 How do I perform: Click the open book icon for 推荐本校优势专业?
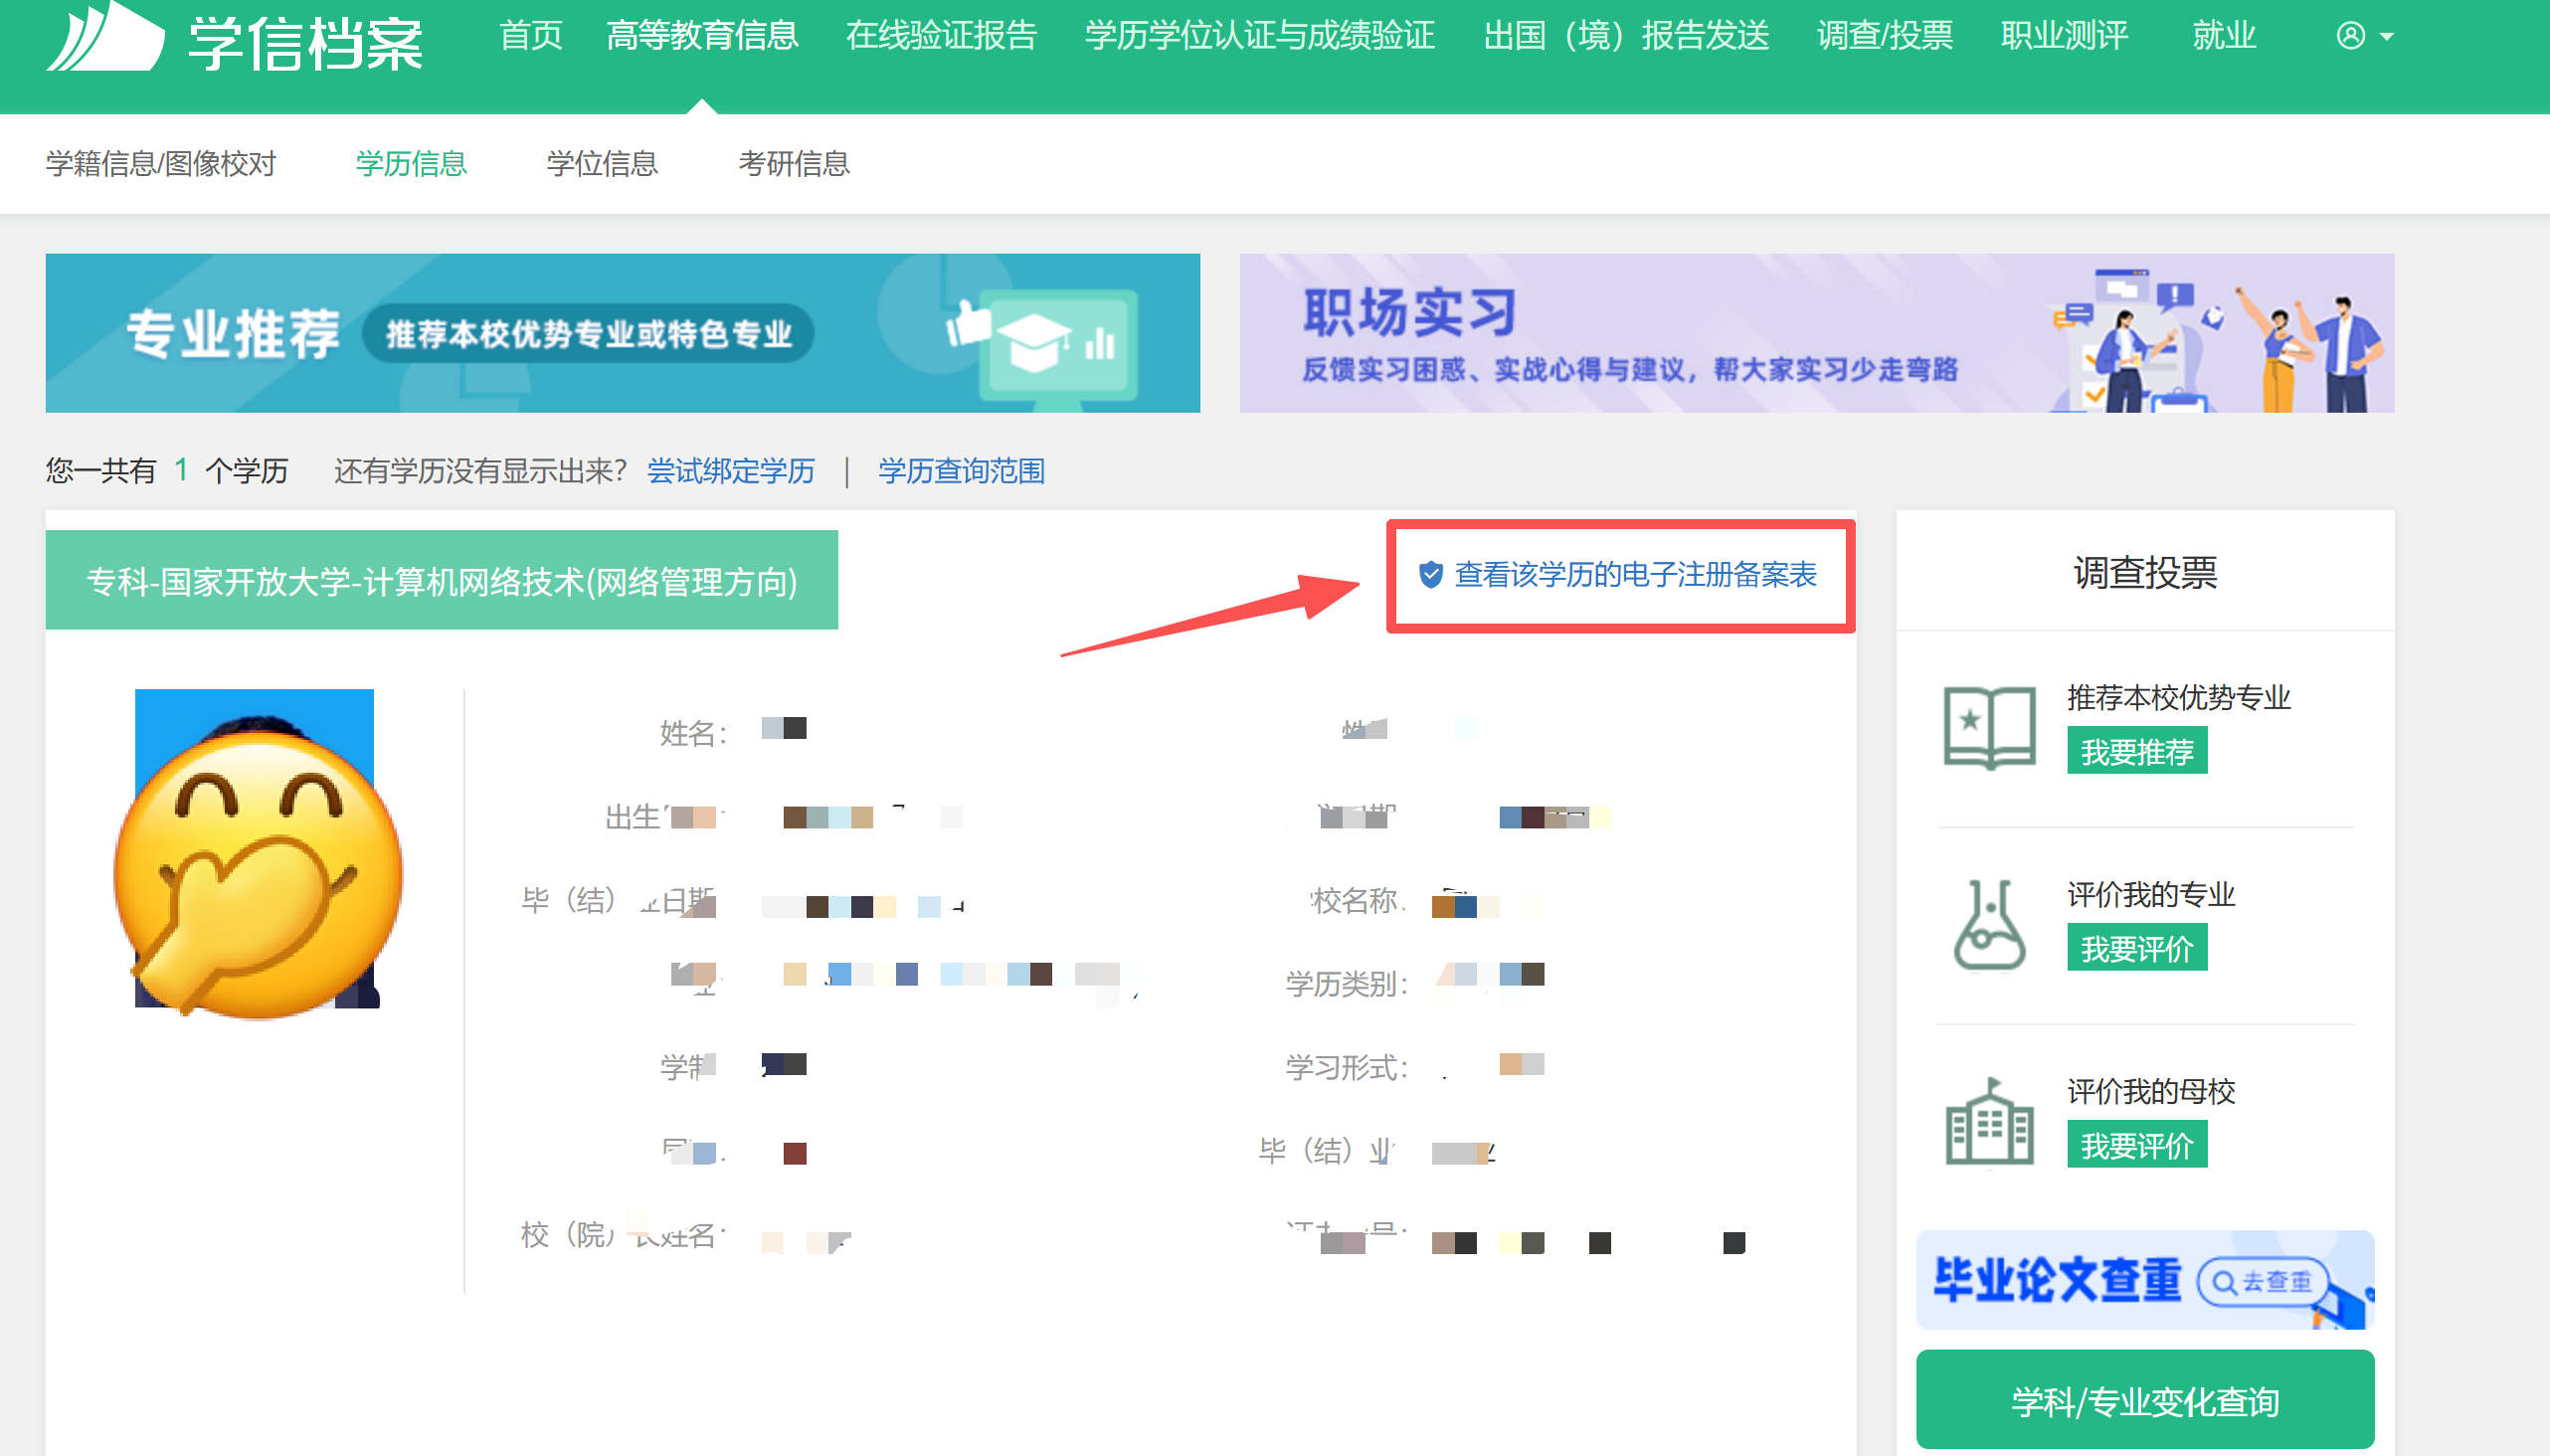(x=1989, y=727)
